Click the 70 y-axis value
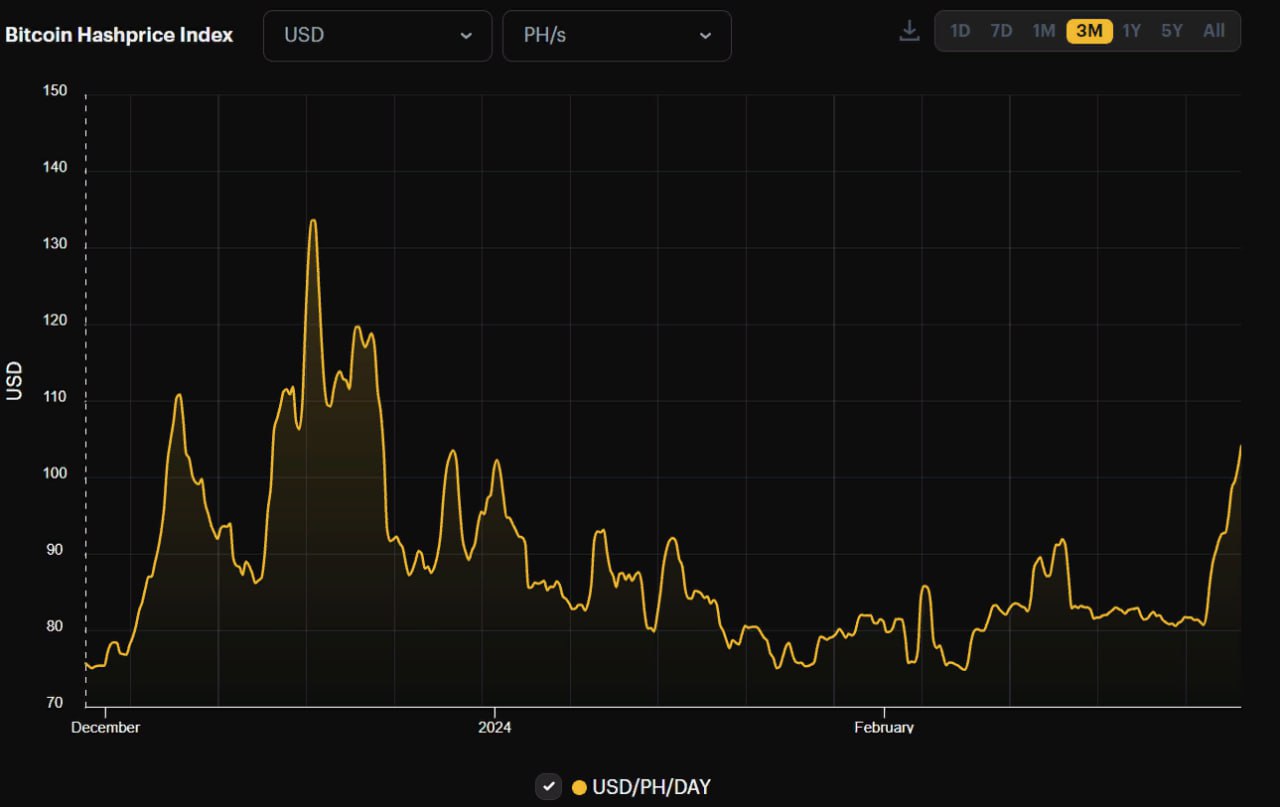The width and height of the screenshot is (1280, 807). coord(54,703)
